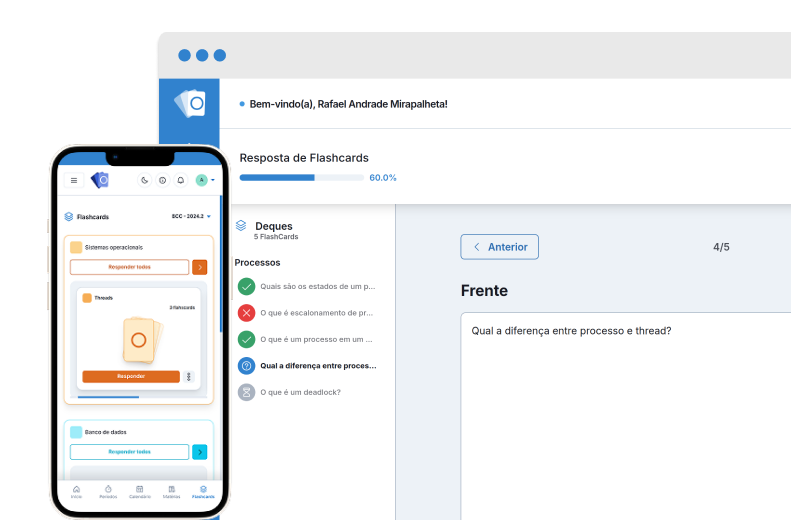Click blue arrow next to Banco de dados
Screen dimensions: 791x520
(199, 452)
